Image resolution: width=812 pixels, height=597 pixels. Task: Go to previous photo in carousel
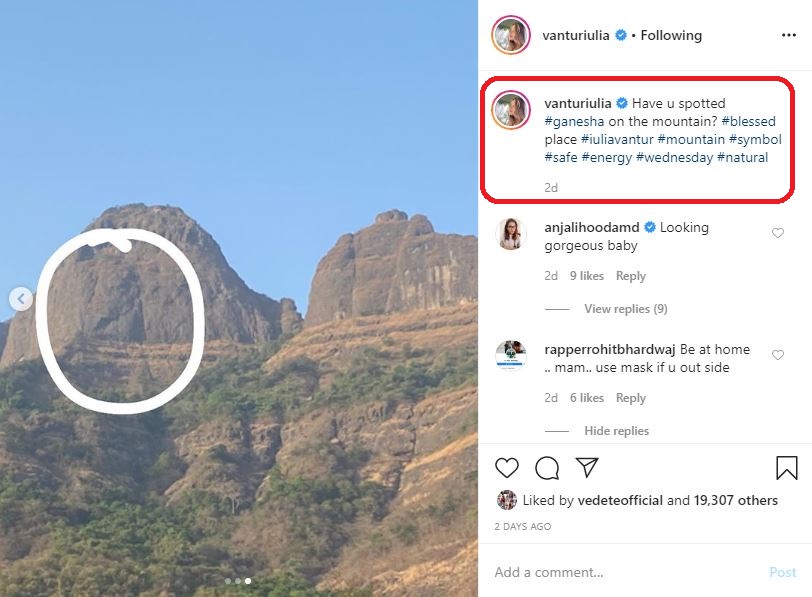(21, 298)
